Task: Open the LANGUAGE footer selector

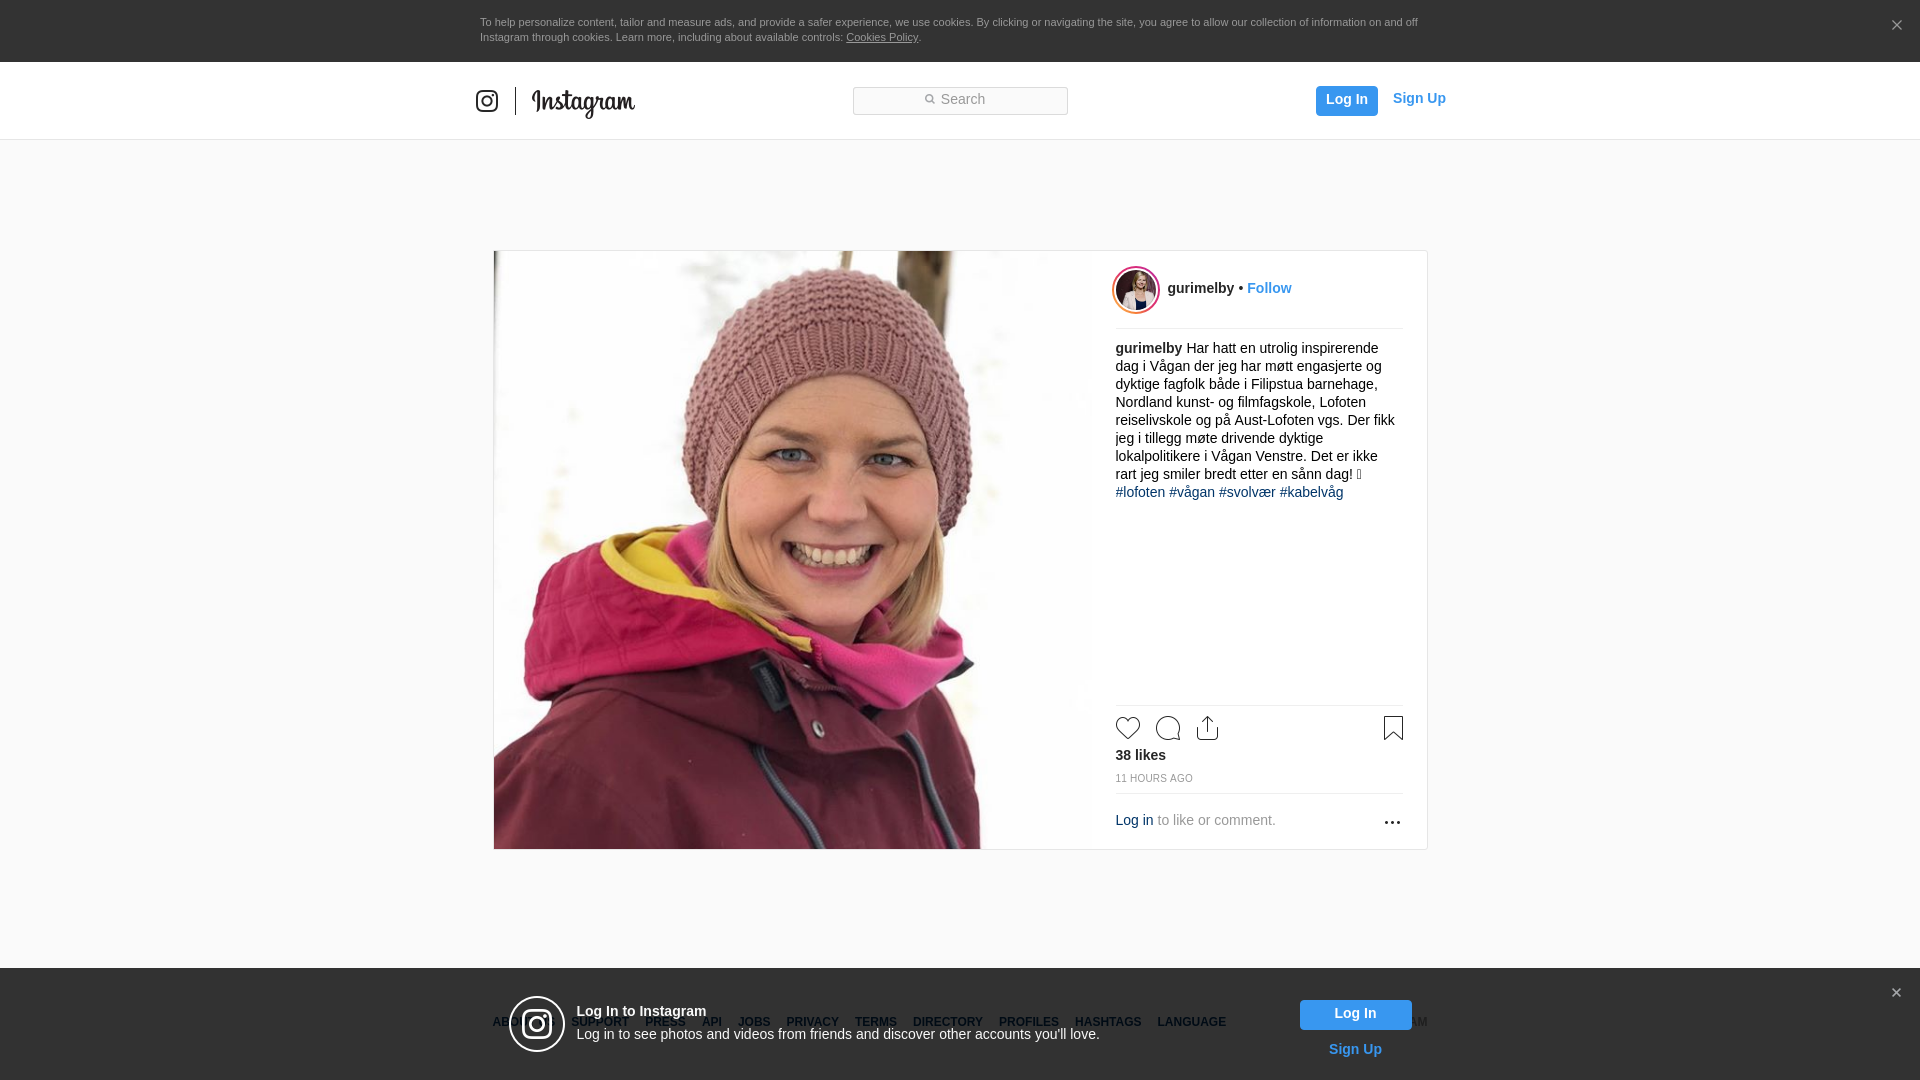Action: coord(1191,1022)
